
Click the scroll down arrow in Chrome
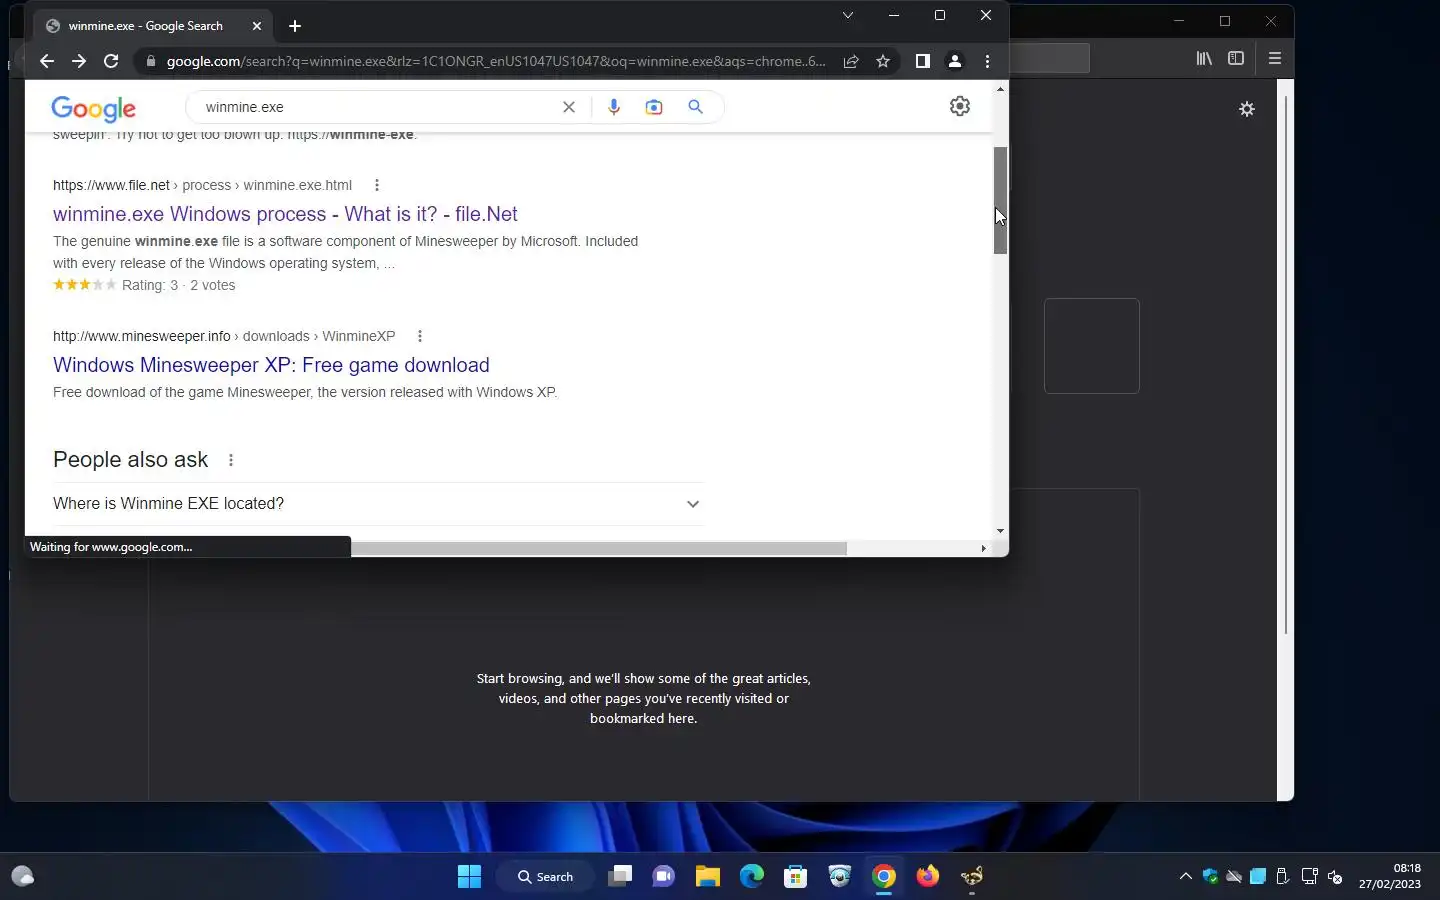1000,531
